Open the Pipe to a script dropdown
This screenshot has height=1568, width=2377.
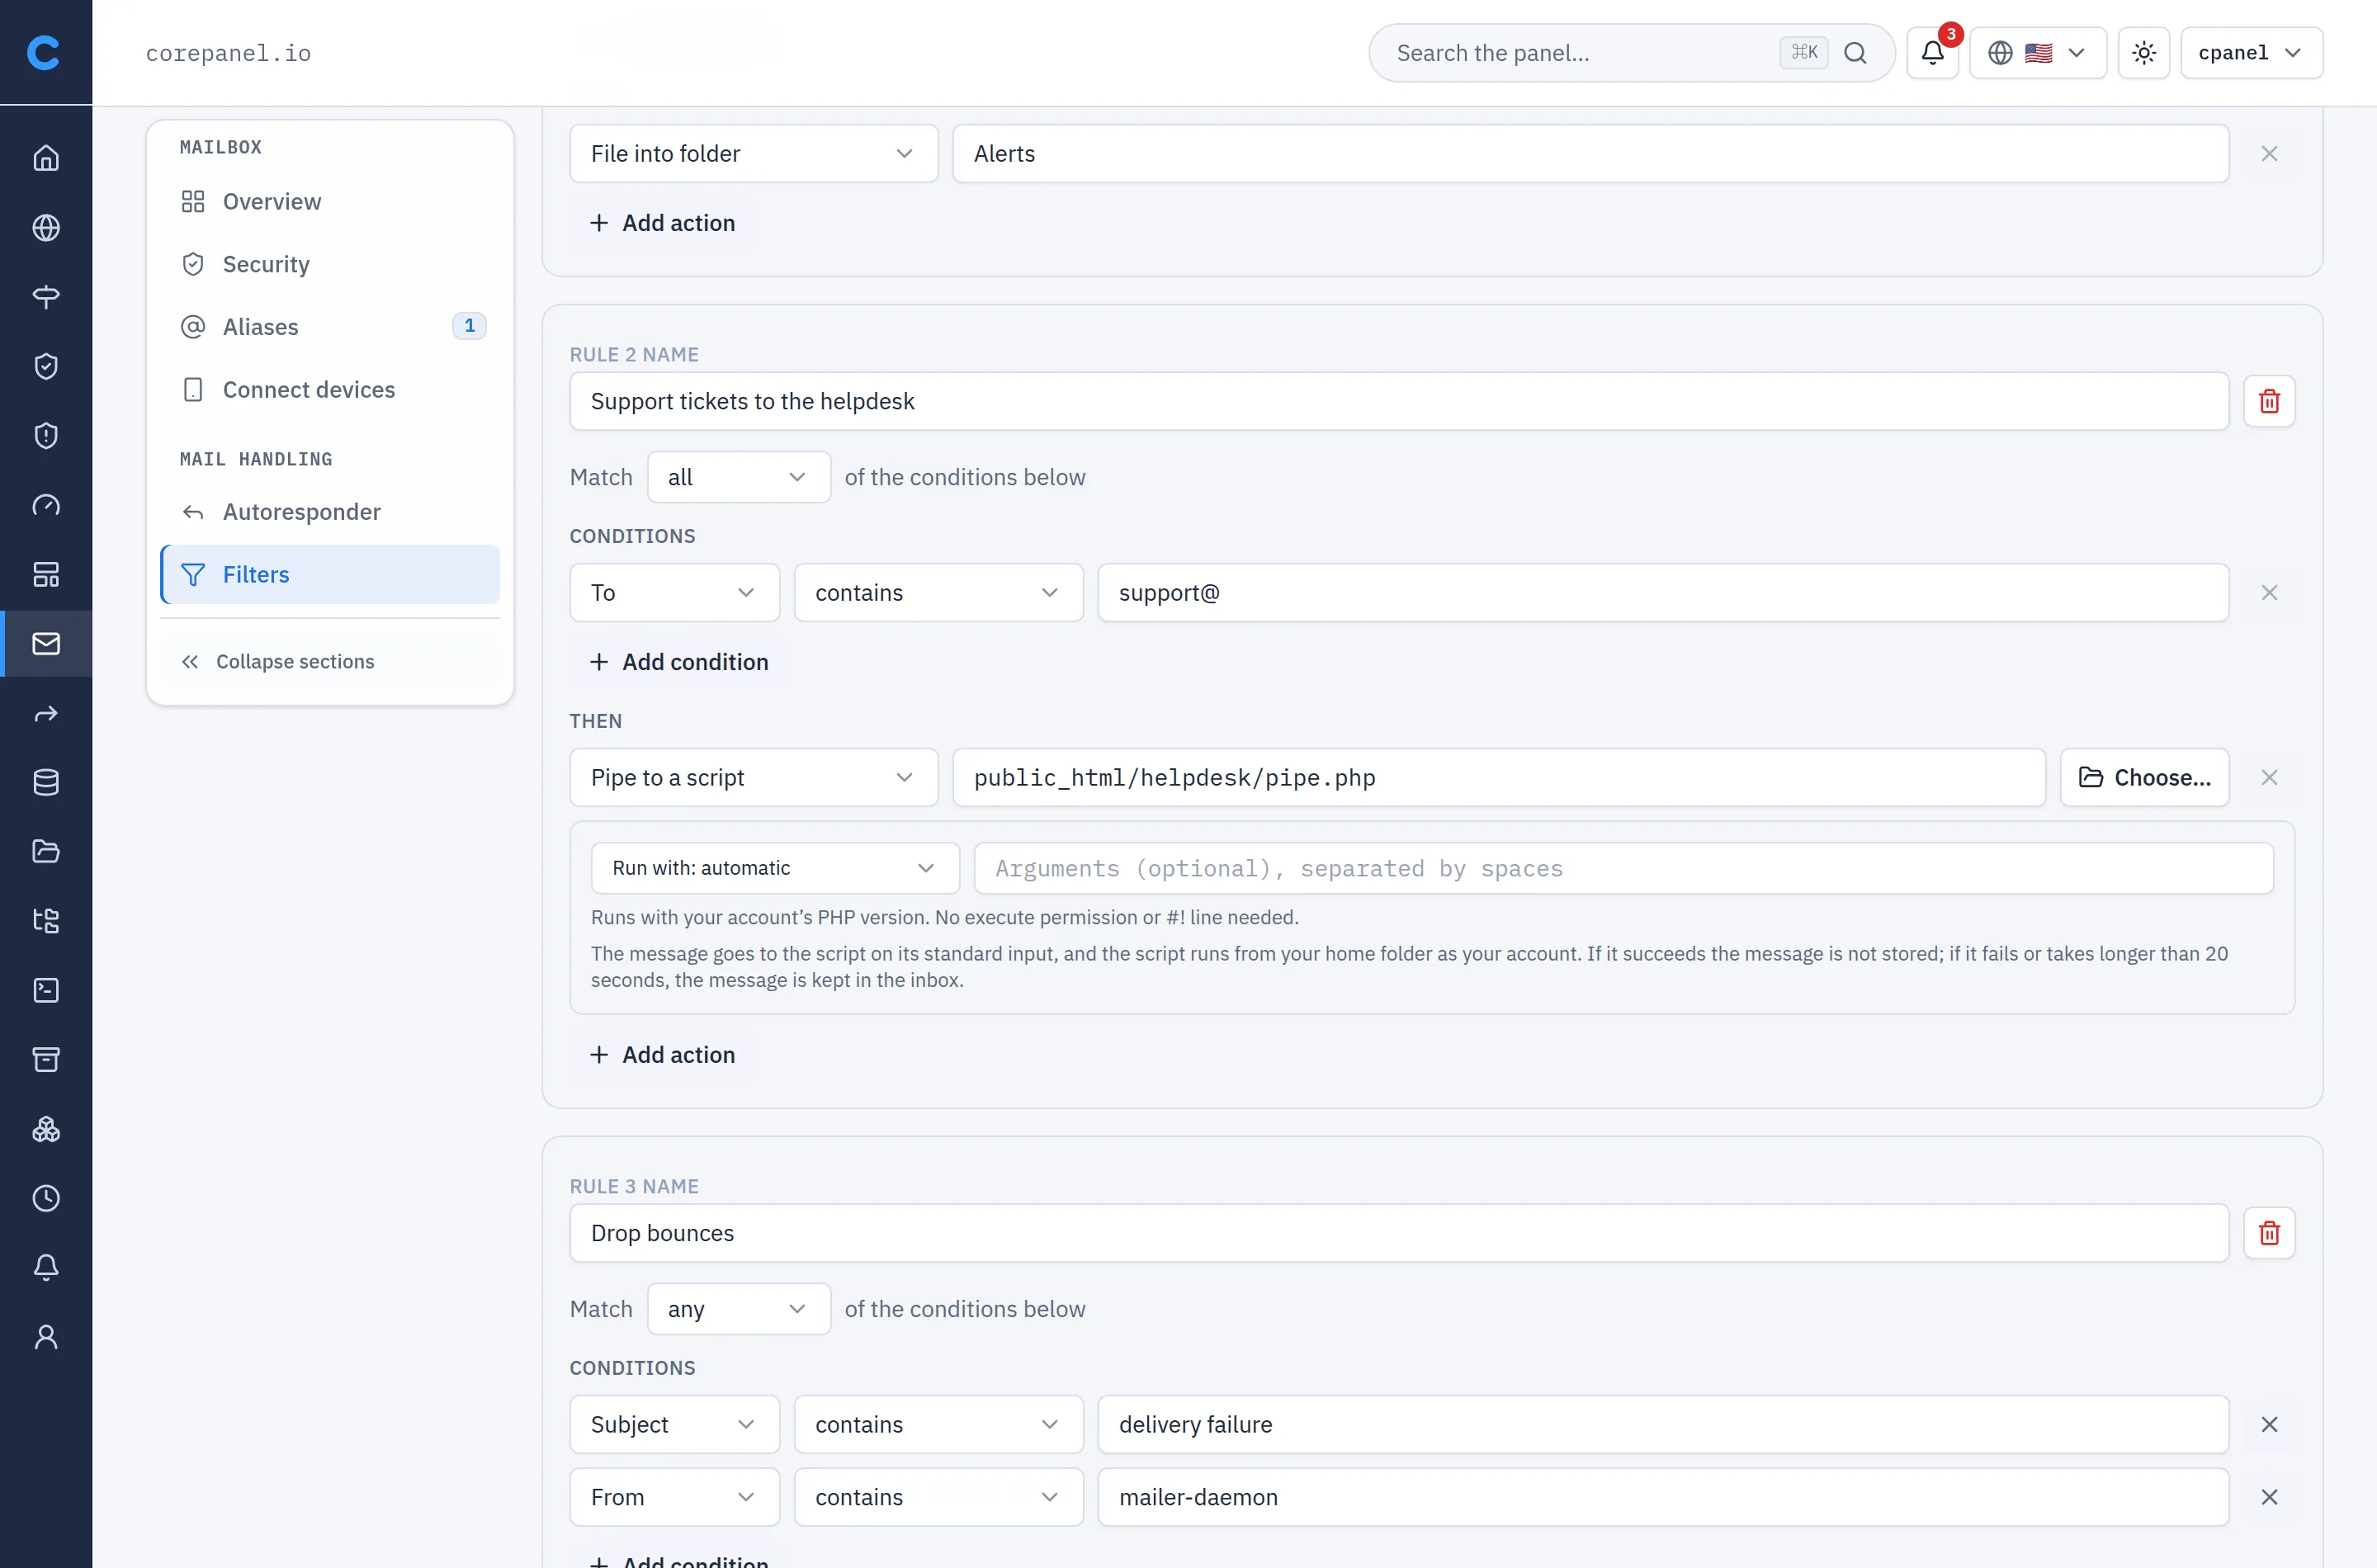point(753,778)
